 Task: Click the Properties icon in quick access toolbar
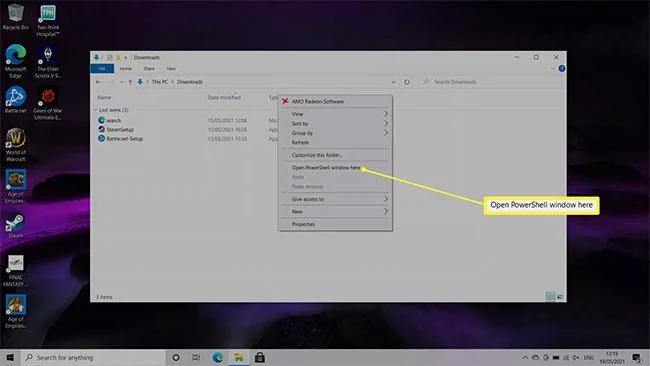point(109,58)
